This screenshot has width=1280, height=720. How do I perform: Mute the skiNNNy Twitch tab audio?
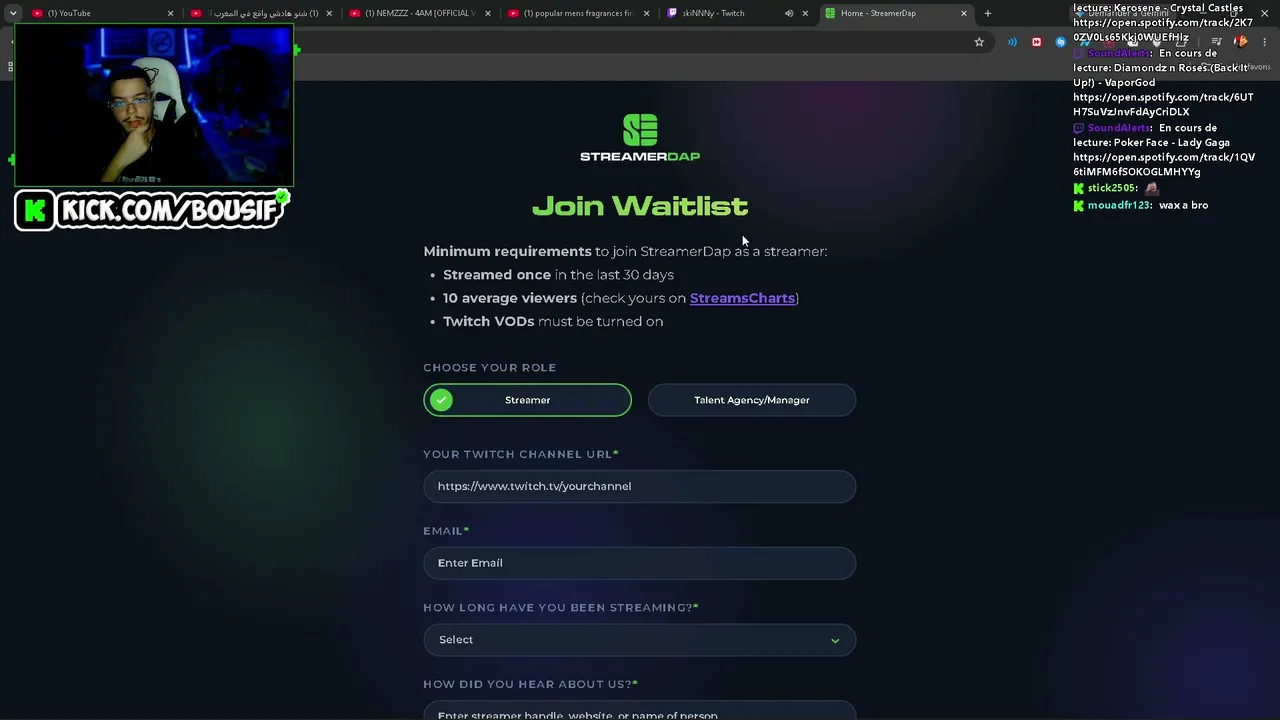pyautogui.click(x=789, y=13)
